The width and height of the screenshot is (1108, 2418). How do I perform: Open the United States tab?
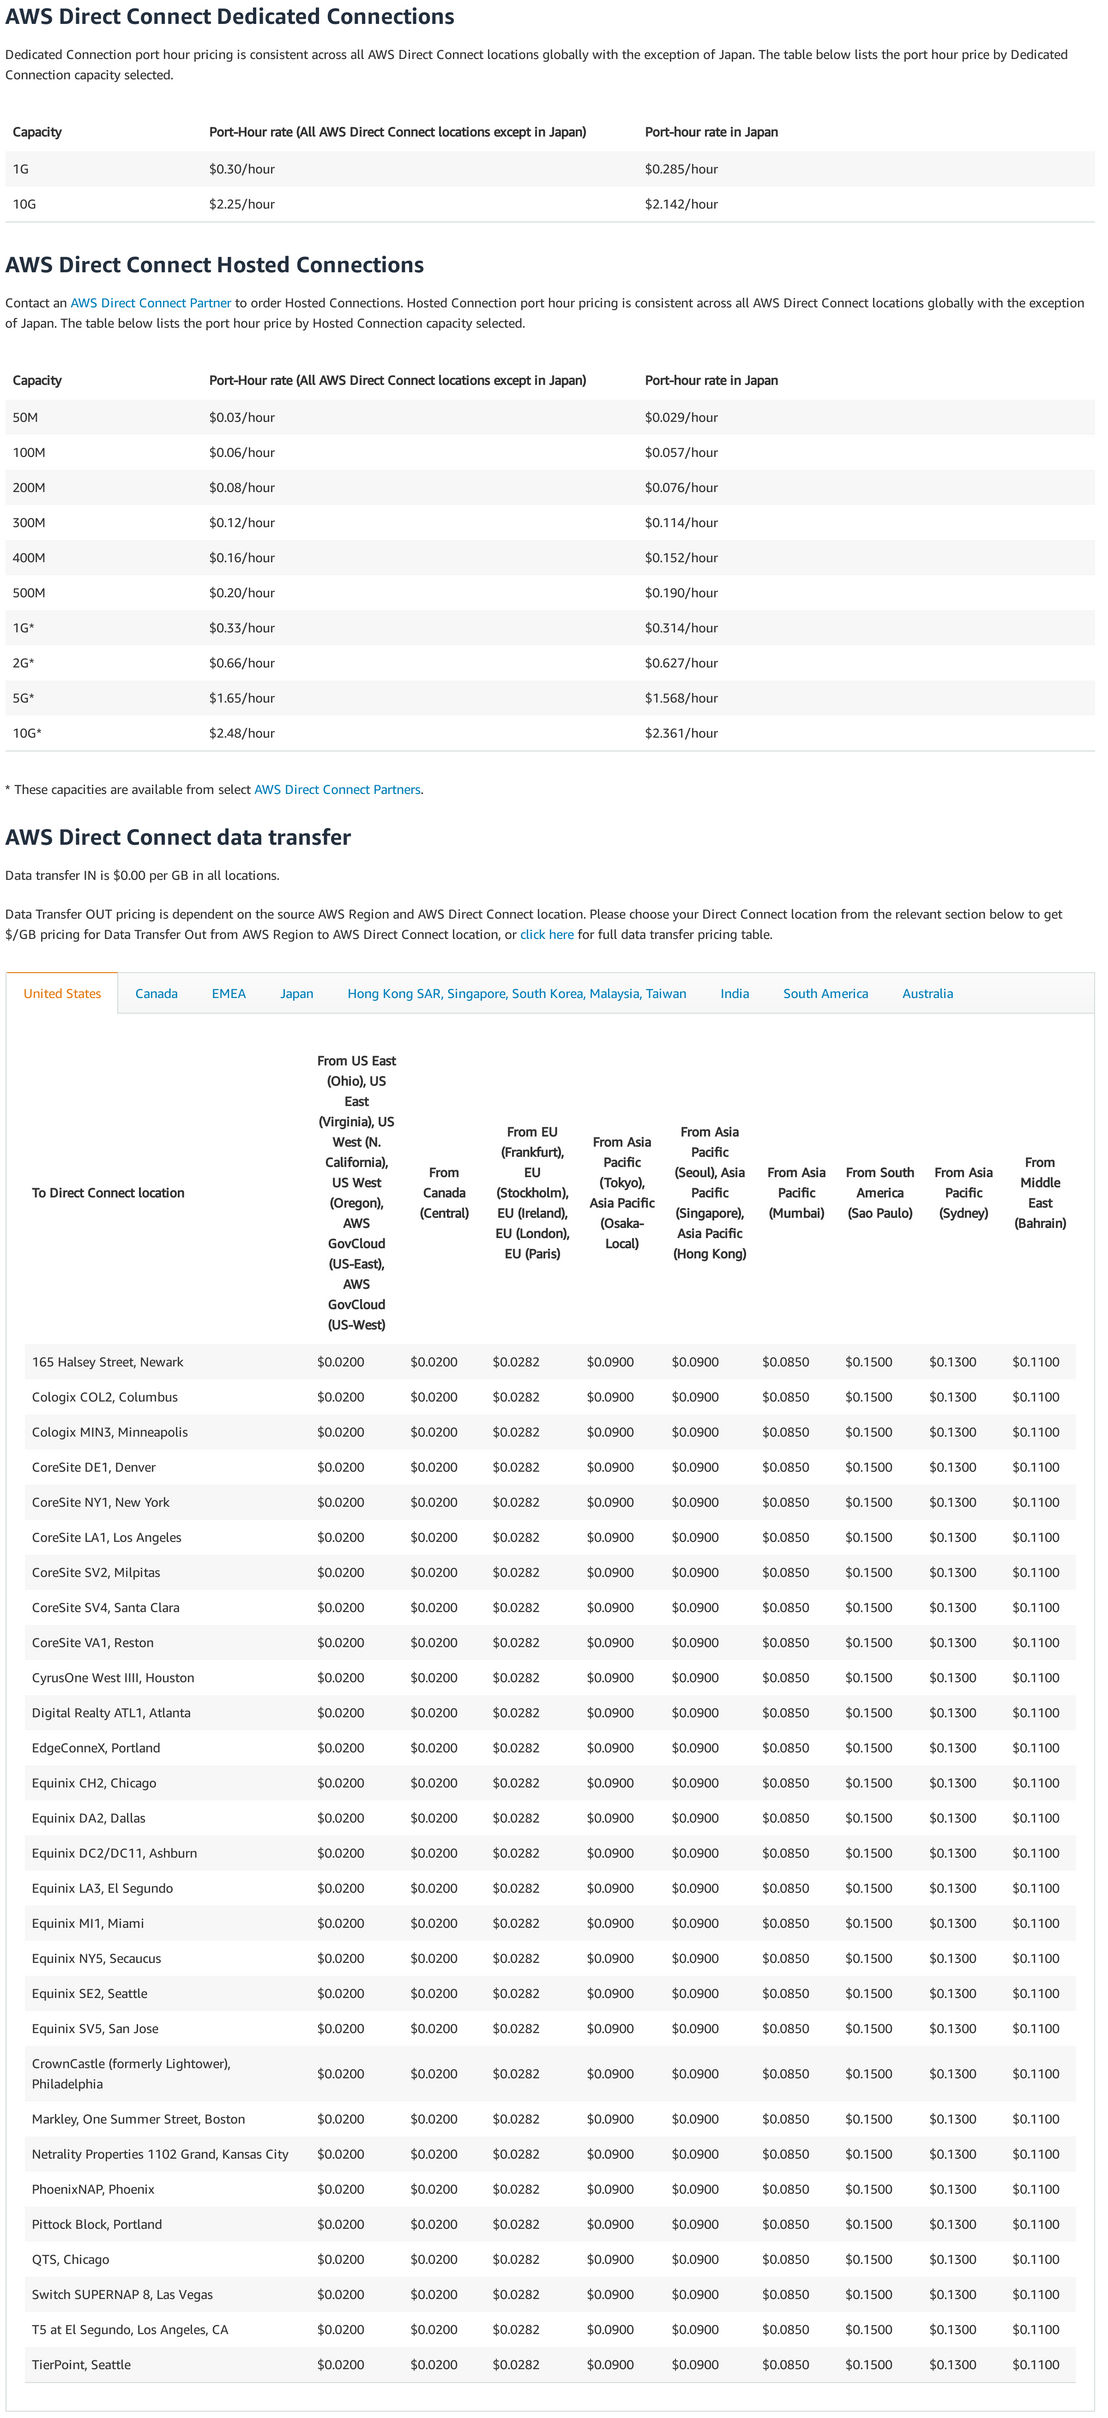point(62,993)
